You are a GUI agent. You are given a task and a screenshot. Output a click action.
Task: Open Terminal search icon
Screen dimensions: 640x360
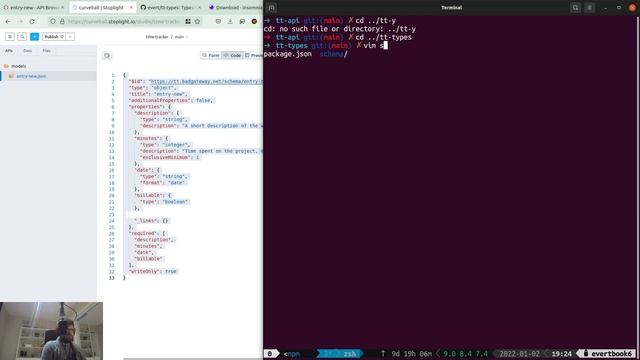pos(576,8)
